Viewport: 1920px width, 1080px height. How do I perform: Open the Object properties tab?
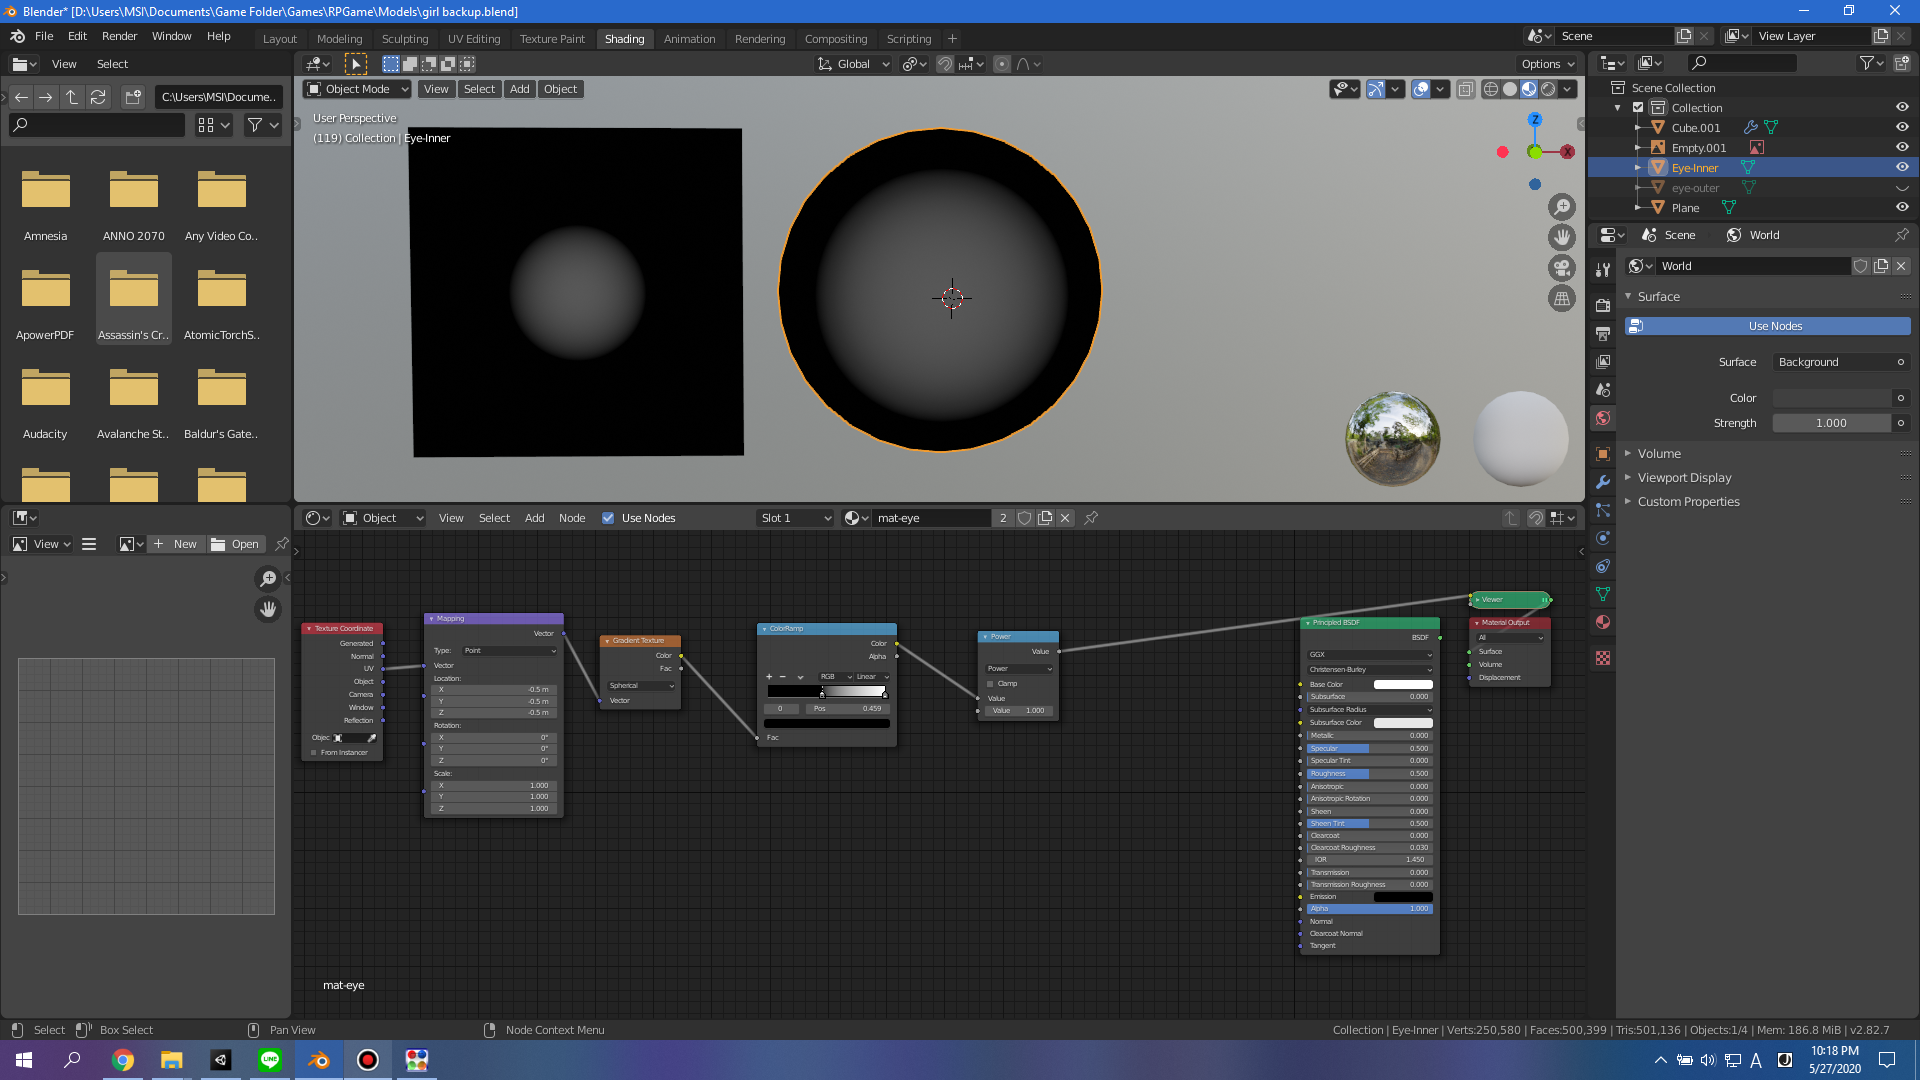[x=1603, y=454]
